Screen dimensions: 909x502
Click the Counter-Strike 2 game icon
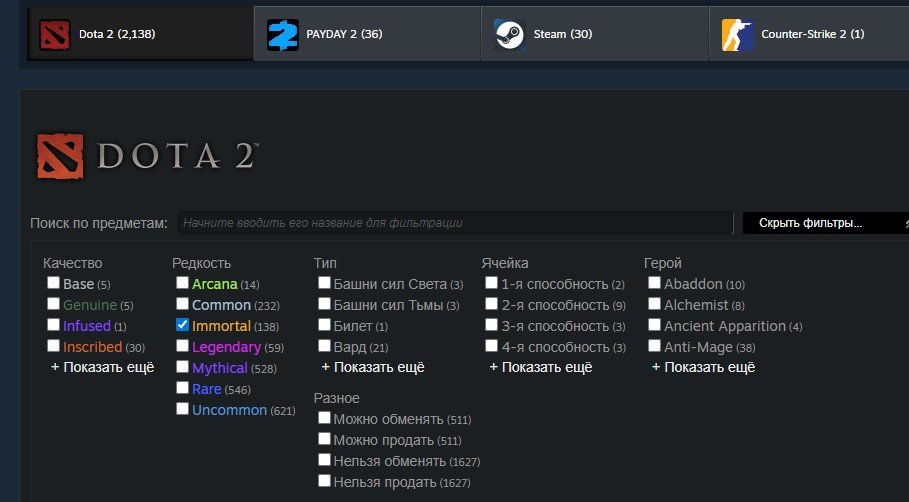click(x=737, y=34)
